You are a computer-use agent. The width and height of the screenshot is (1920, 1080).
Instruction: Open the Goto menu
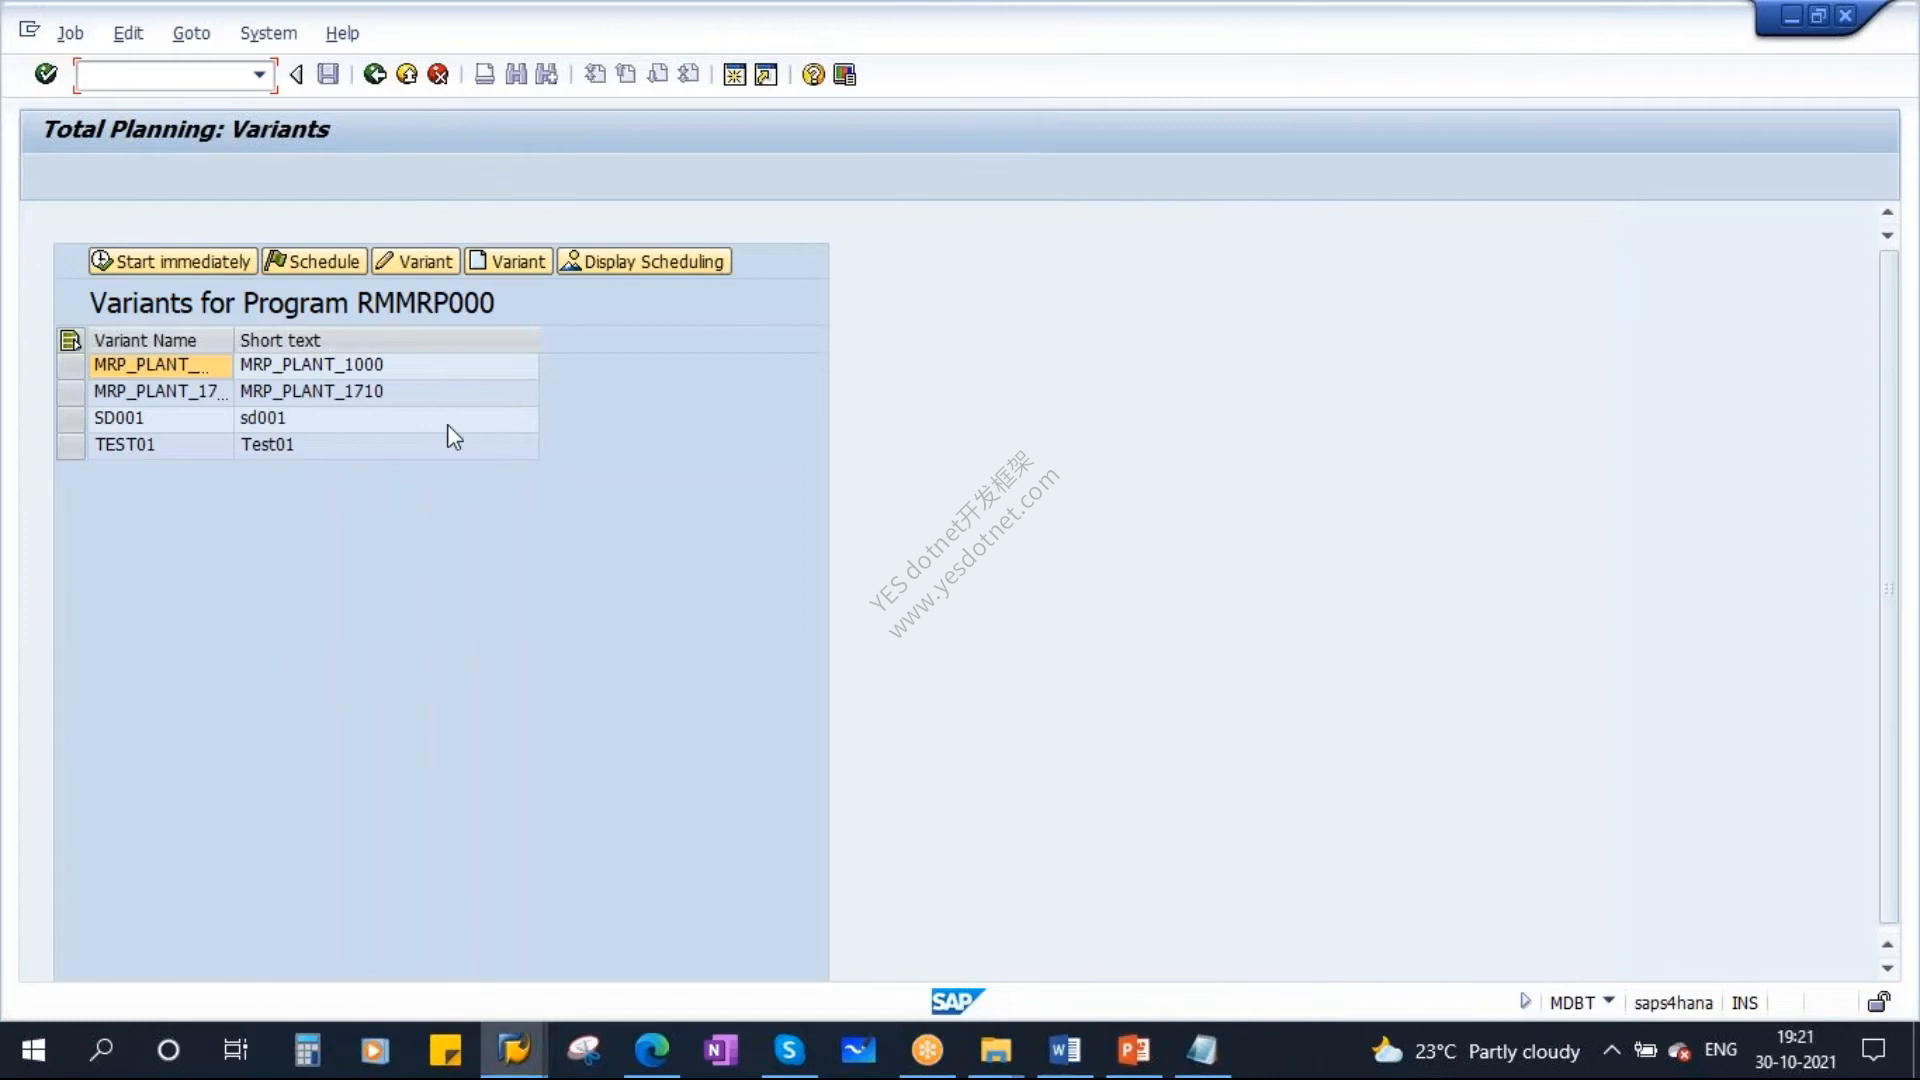tap(191, 33)
